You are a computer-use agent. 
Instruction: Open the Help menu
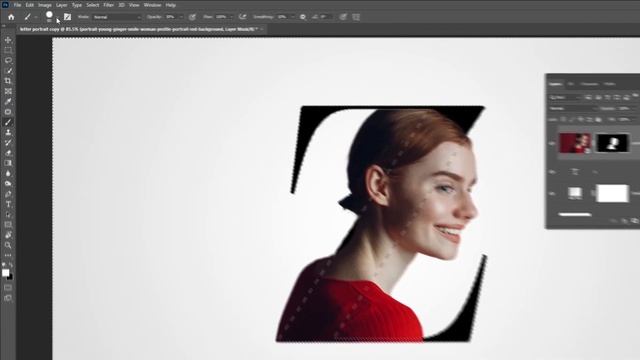(x=171, y=5)
